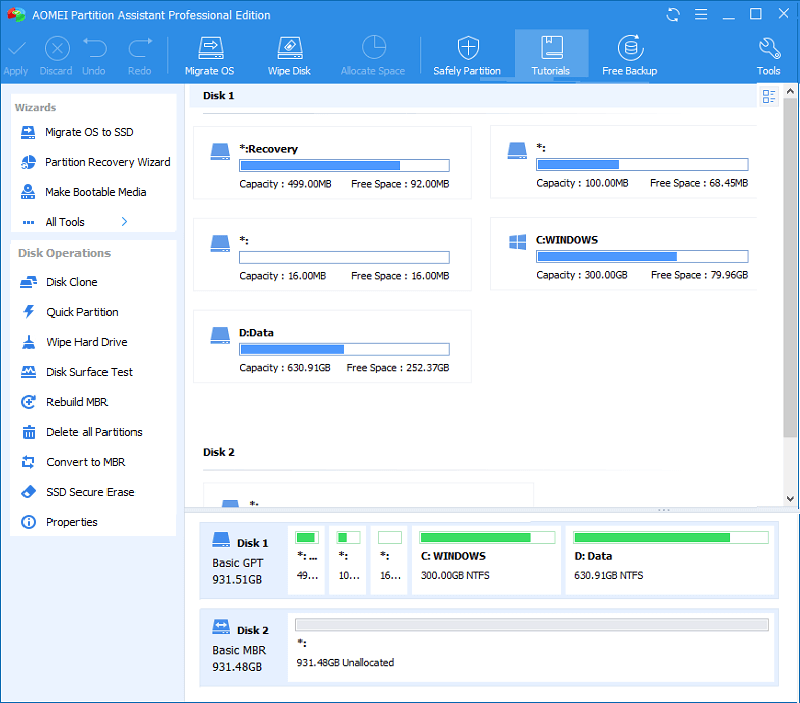Select the 100.00MB partition card

tap(623, 162)
